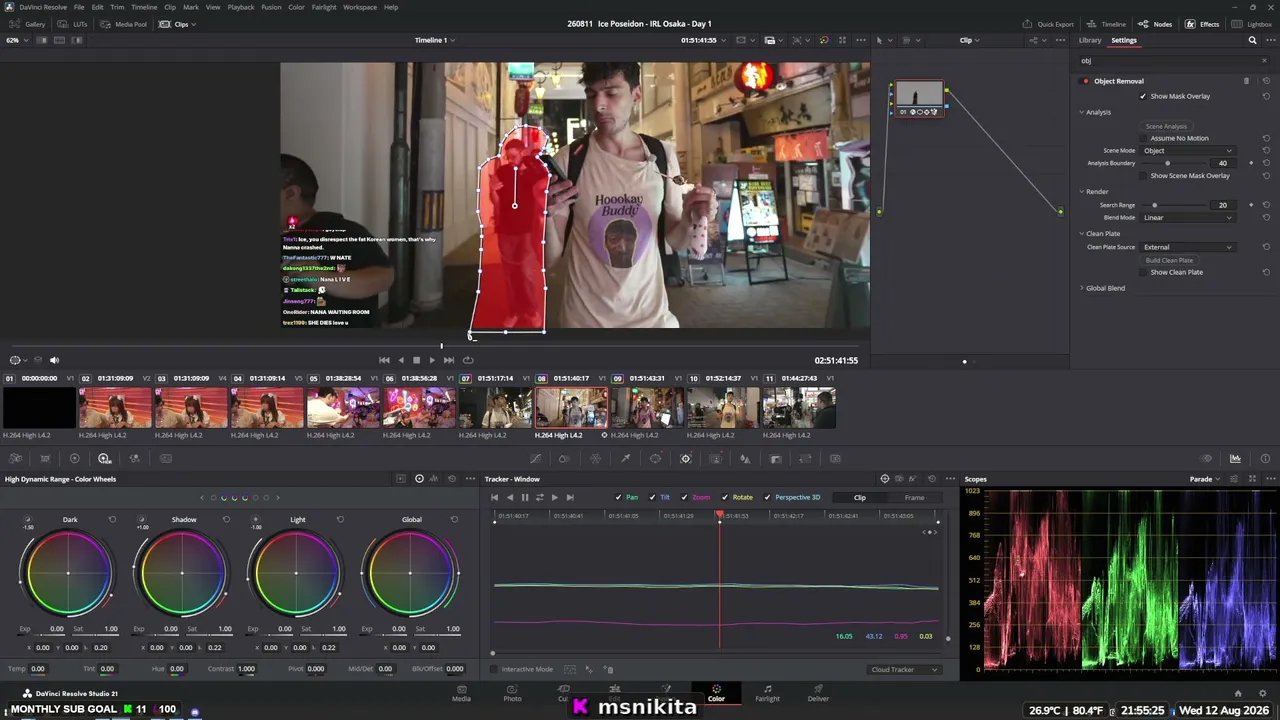Toggle the Tilt tracking checkbox
The height and width of the screenshot is (720, 1280).
pos(652,497)
